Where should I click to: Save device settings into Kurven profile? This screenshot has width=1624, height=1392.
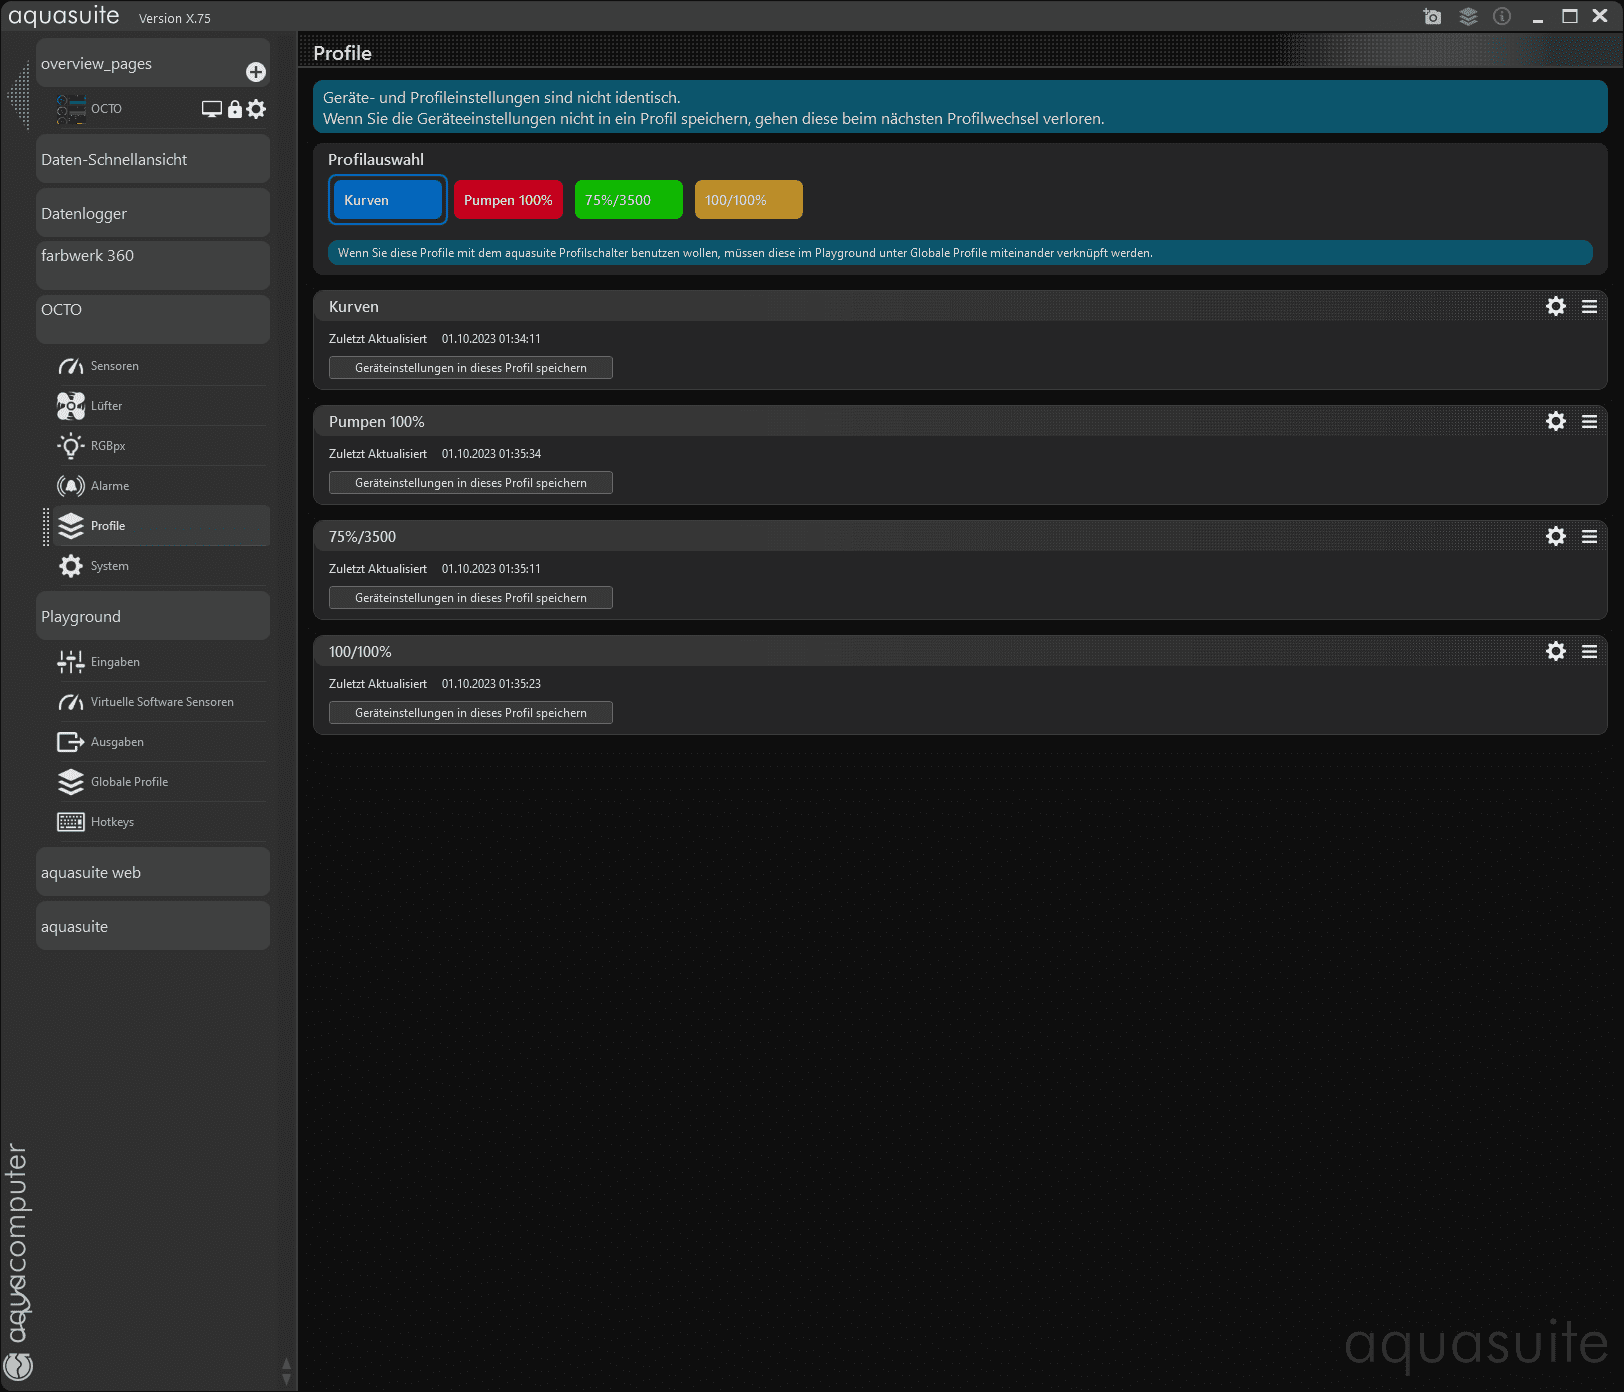(x=471, y=368)
